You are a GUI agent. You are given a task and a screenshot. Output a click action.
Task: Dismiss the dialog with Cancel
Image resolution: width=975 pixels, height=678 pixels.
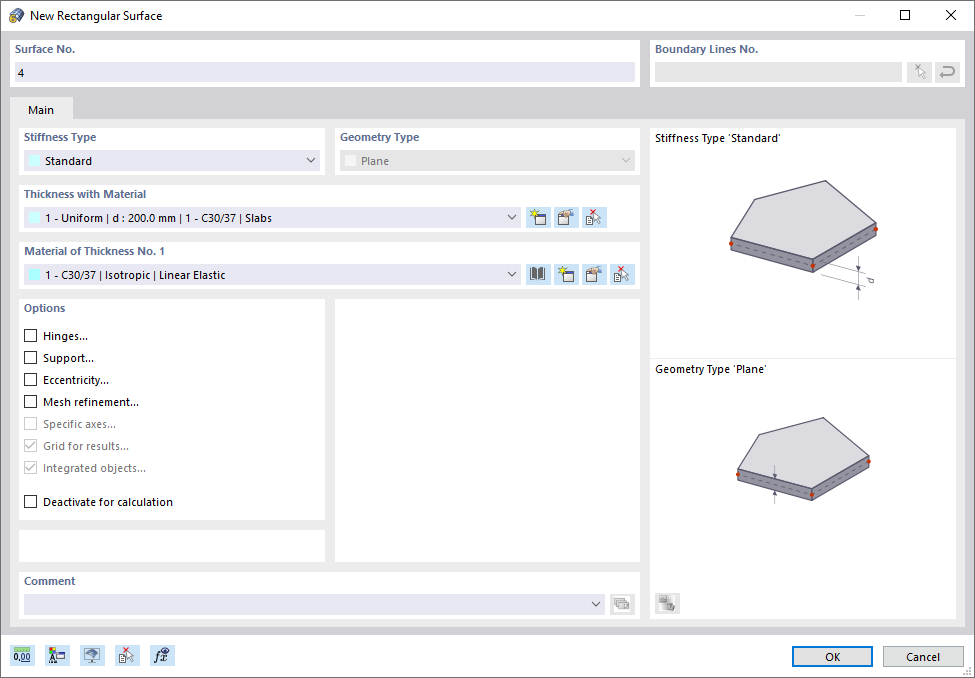[922, 656]
